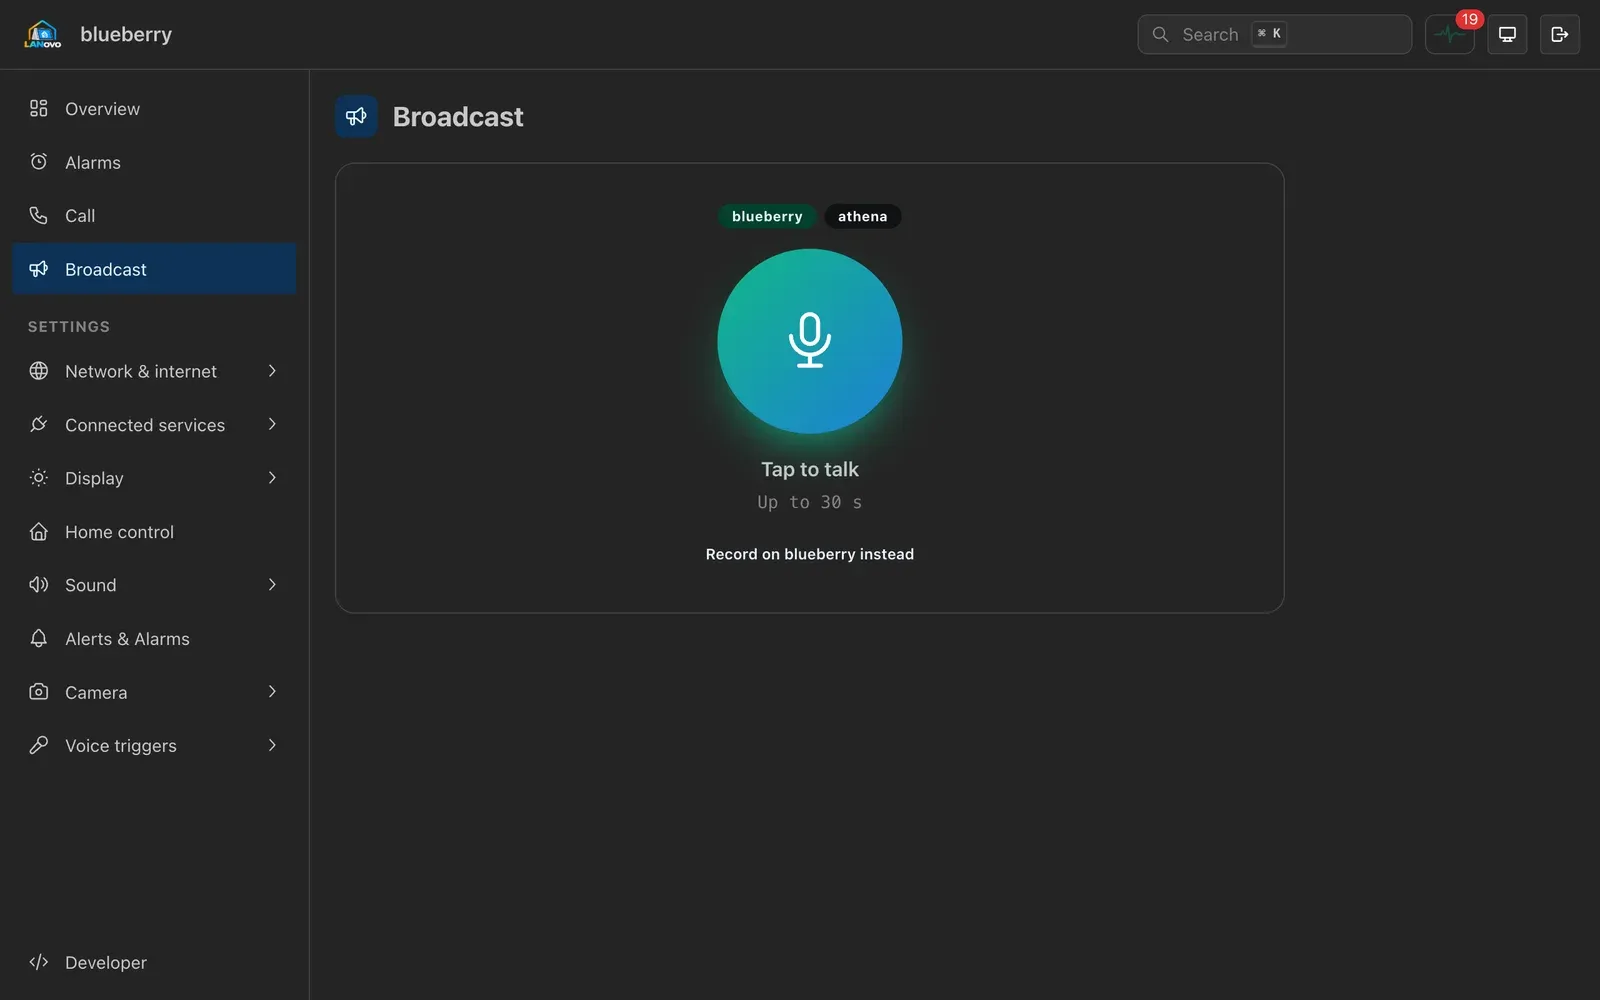
Task: Click the Tap to talk label
Action: coord(809,469)
